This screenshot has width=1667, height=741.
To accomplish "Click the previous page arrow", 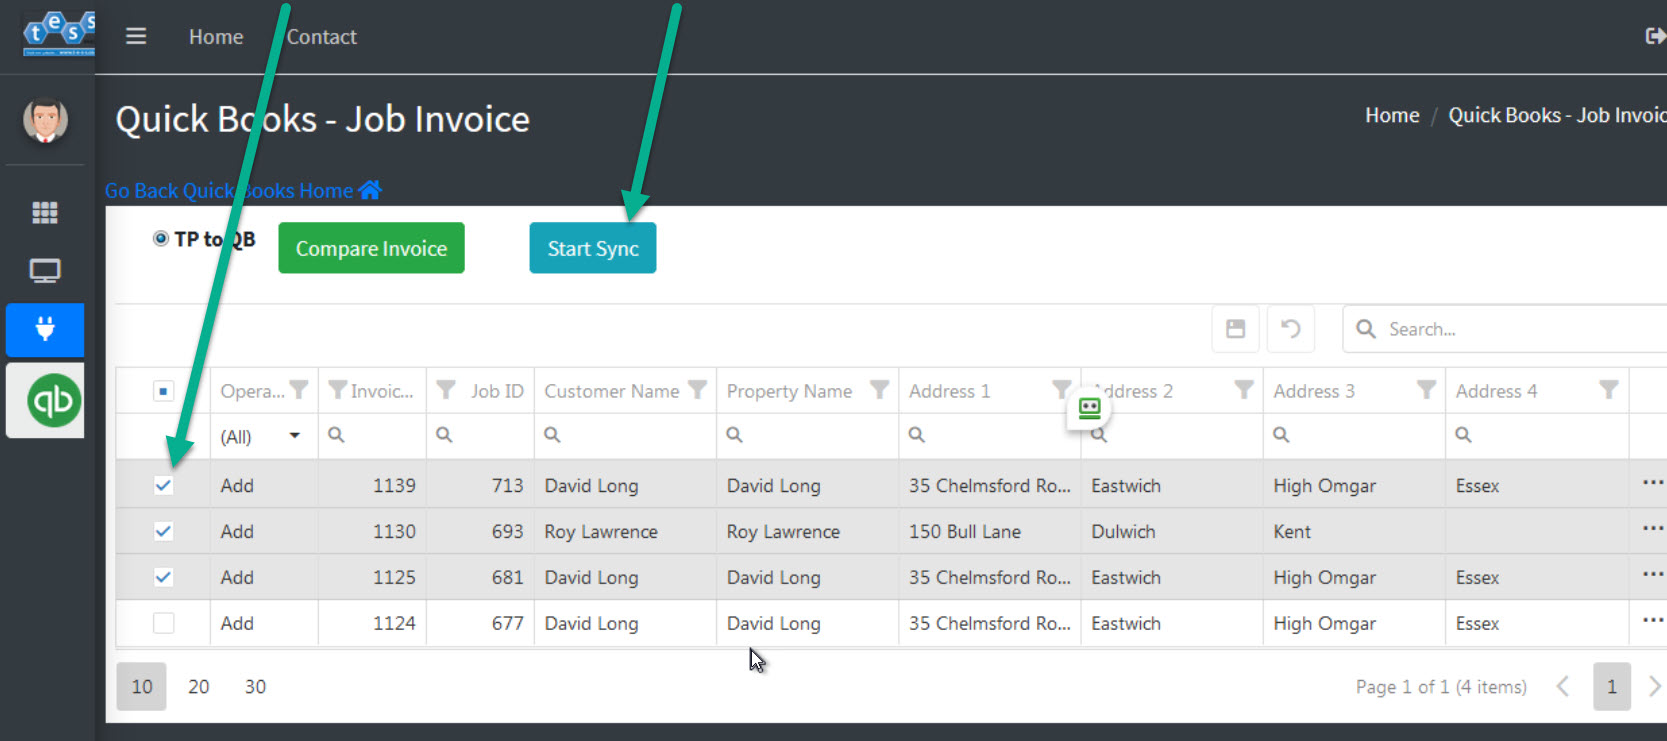I will click(1563, 687).
